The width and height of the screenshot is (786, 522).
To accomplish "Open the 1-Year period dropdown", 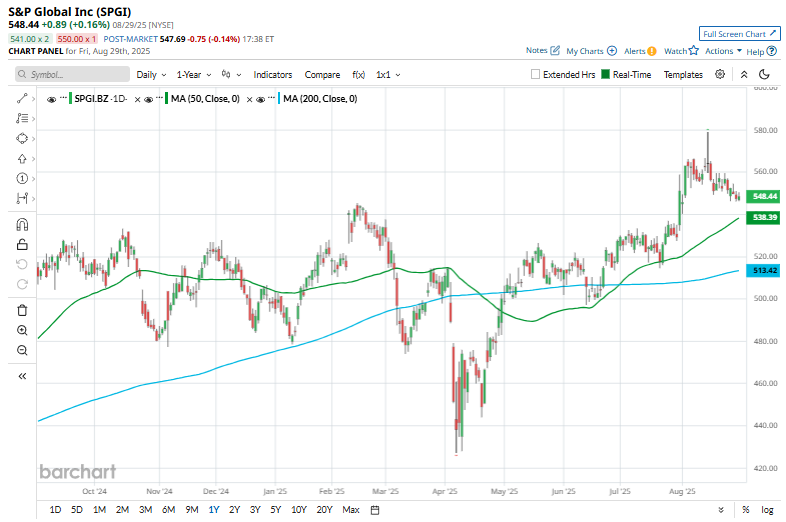I will point(194,74).
